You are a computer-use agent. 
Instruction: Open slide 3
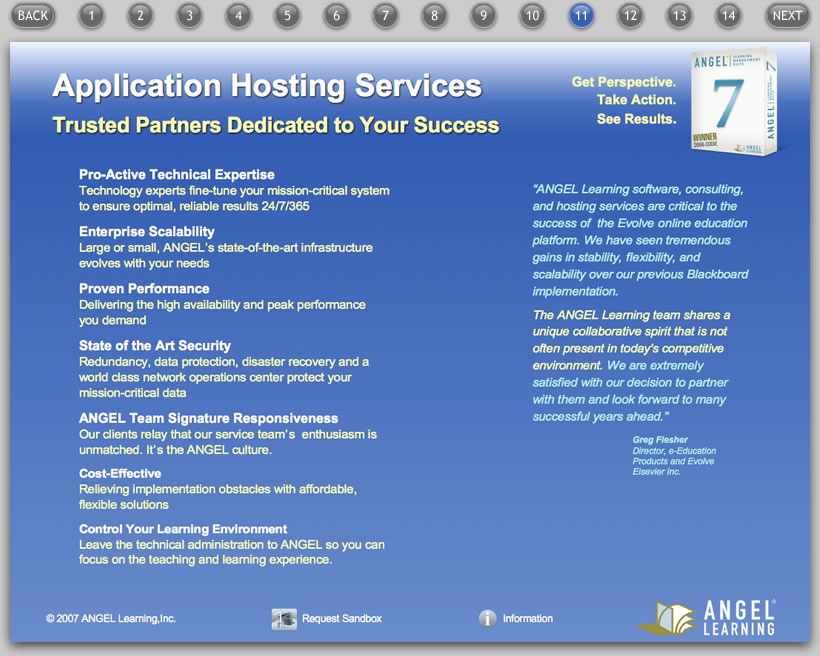click(x=189, y=15)
